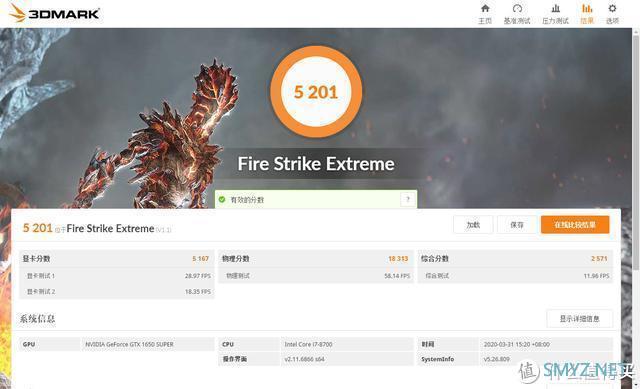The width and height of the screenshot is (640, 389).
Task: Click the combined score value 2 571
Action: pos(599,258)
